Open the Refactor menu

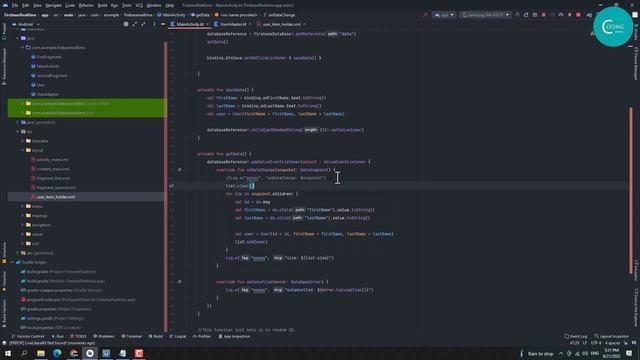coord(86,5)
